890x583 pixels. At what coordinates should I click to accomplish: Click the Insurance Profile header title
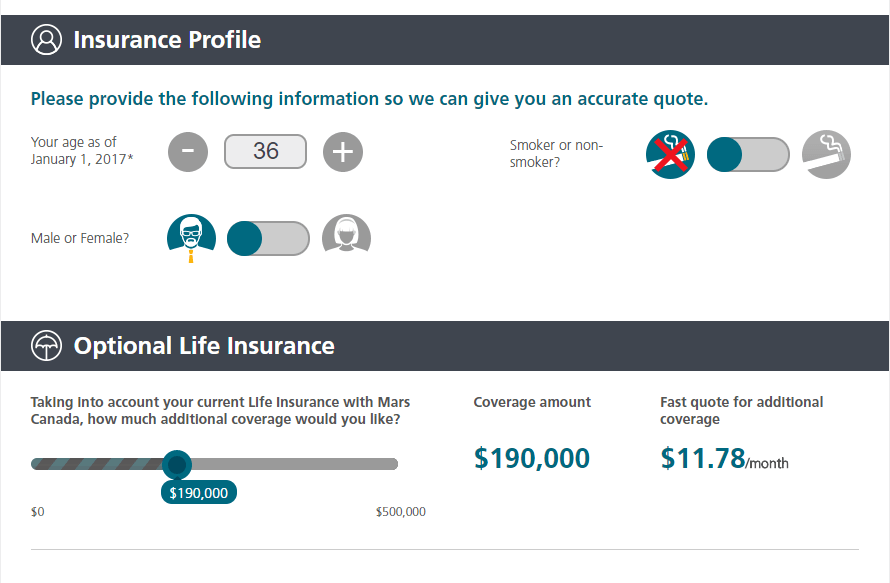pyautogui.click(x=167, y=40)
